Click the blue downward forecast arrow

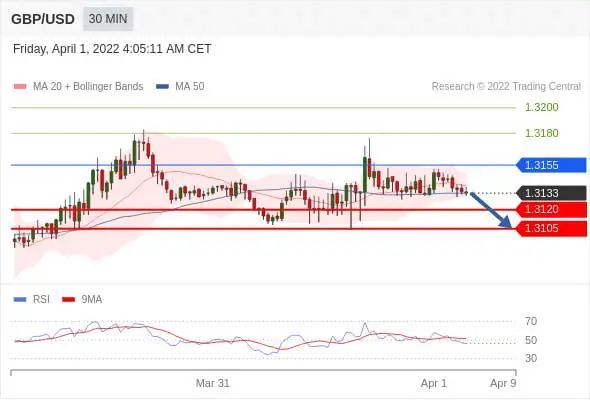tap(491, 210)
